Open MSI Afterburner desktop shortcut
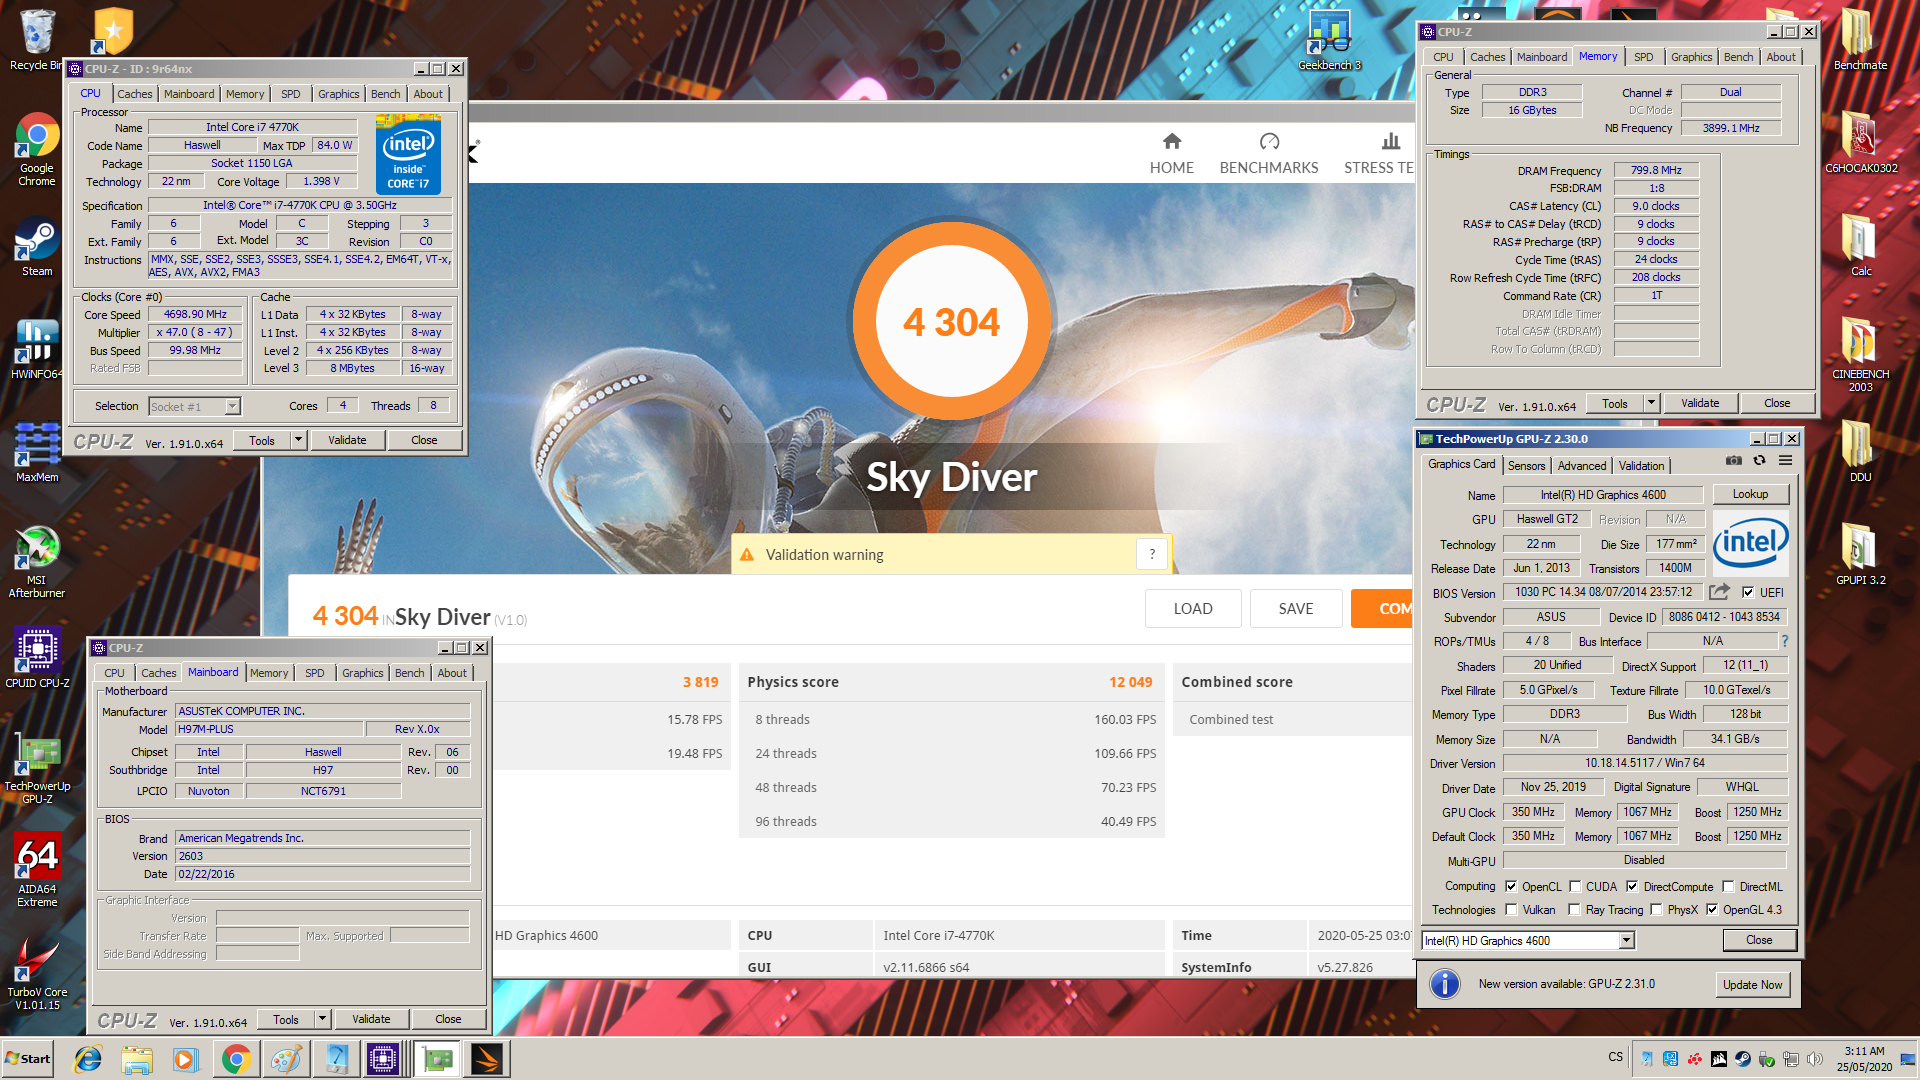 [x=37, y=563]
